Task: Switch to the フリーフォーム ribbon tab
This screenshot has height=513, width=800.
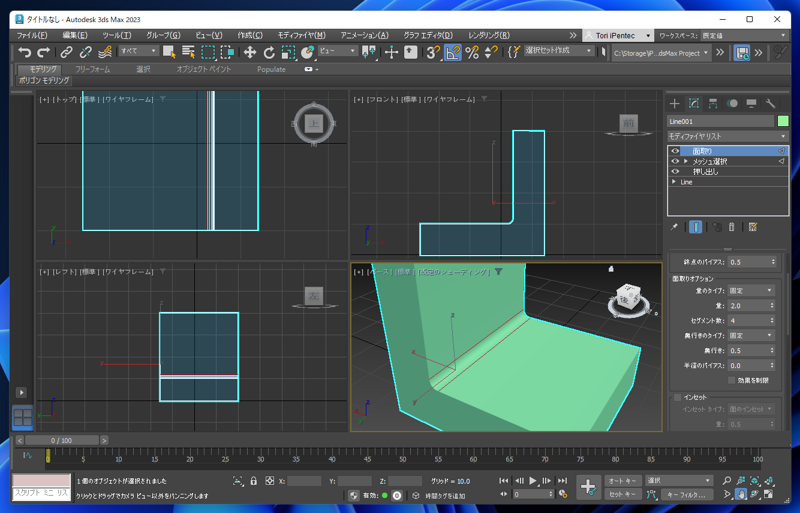Action: tap(92, 69)
